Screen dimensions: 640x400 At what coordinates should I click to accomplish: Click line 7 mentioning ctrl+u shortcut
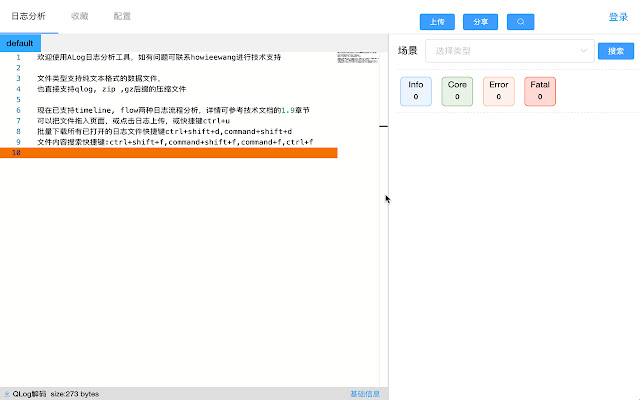click(133, 121)
